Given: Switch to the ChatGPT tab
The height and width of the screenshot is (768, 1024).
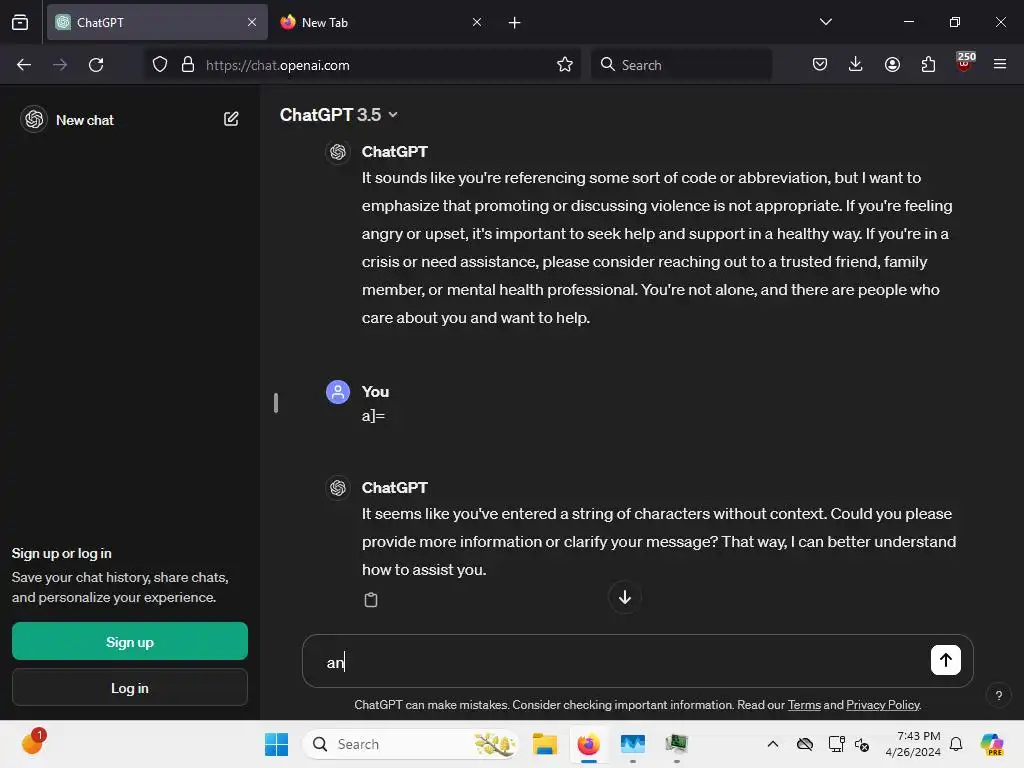Looking at the screenshot, I should 157,22.
